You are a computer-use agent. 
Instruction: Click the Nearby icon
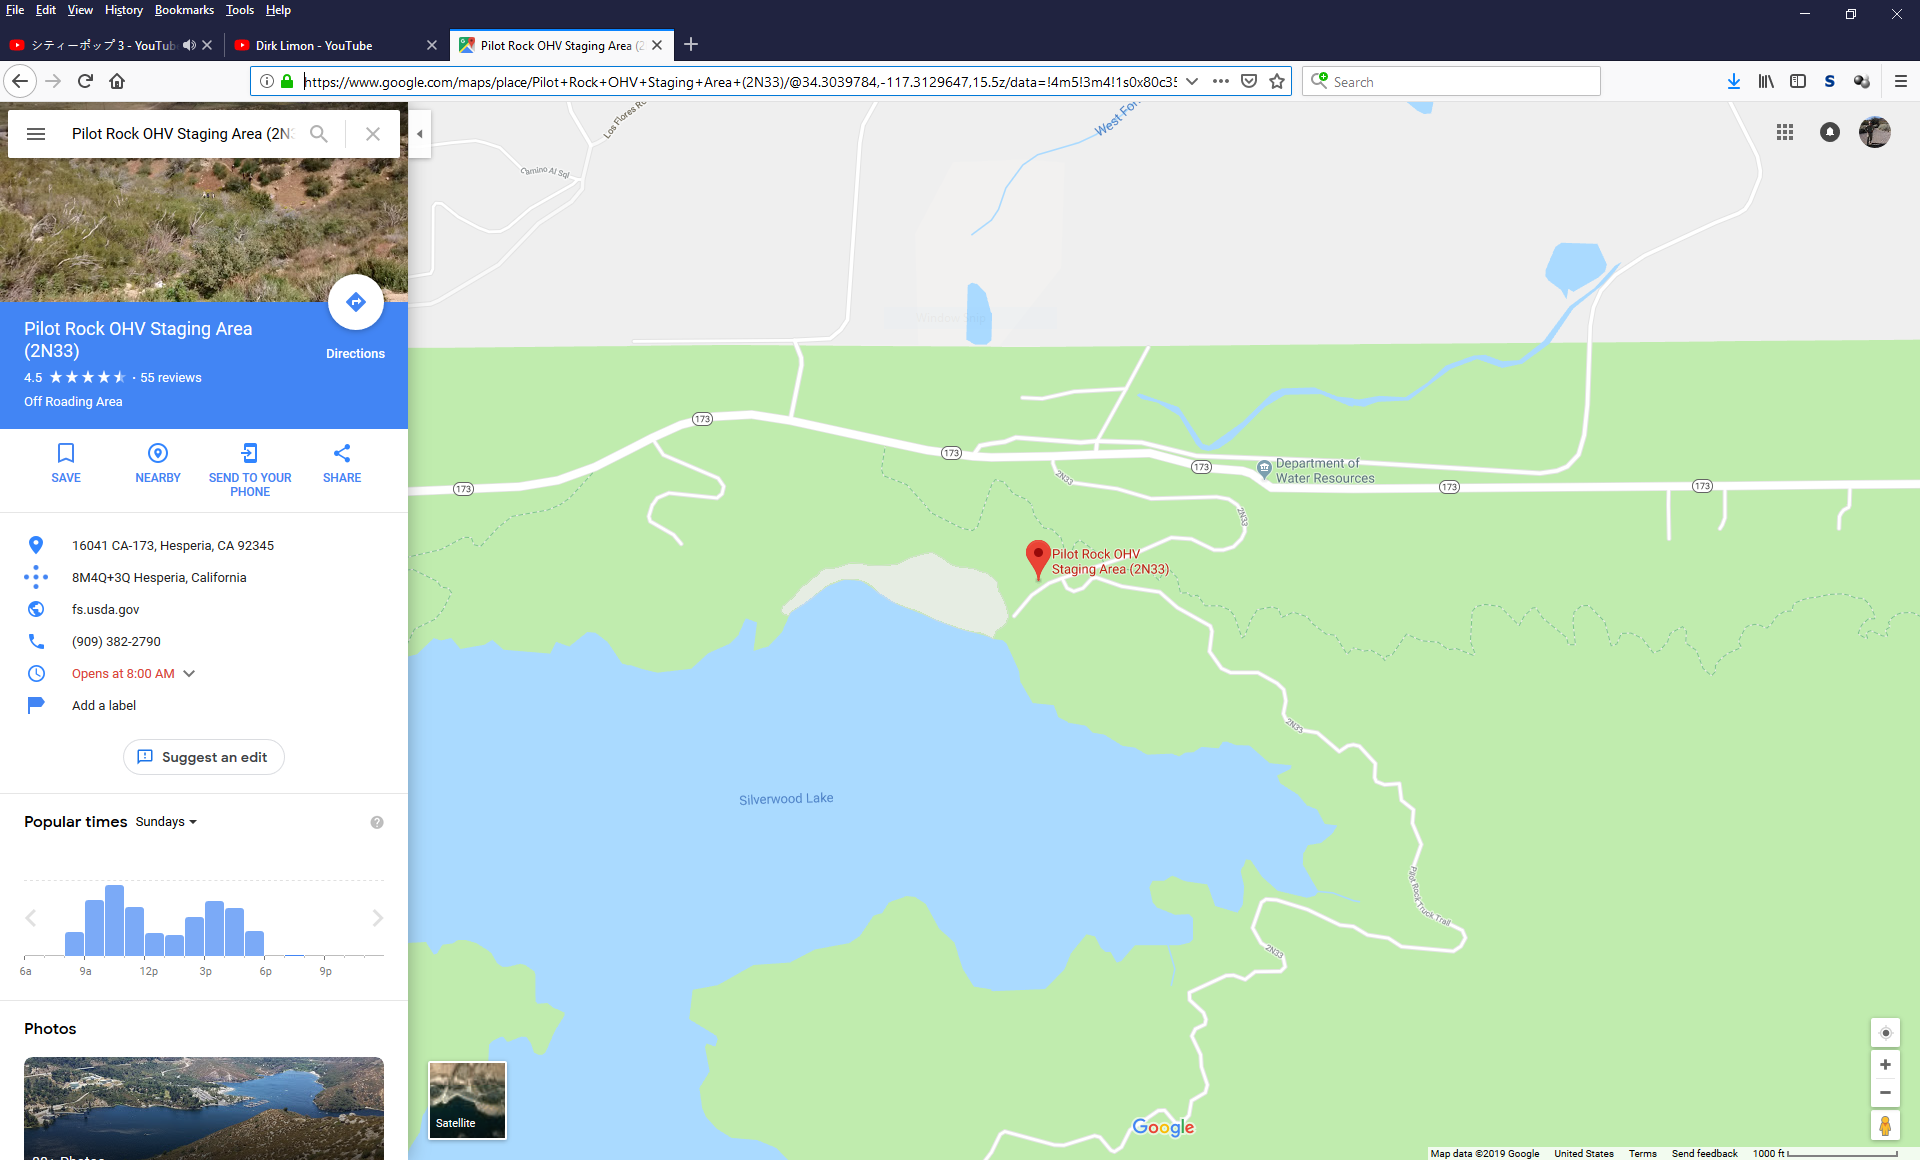158,453
